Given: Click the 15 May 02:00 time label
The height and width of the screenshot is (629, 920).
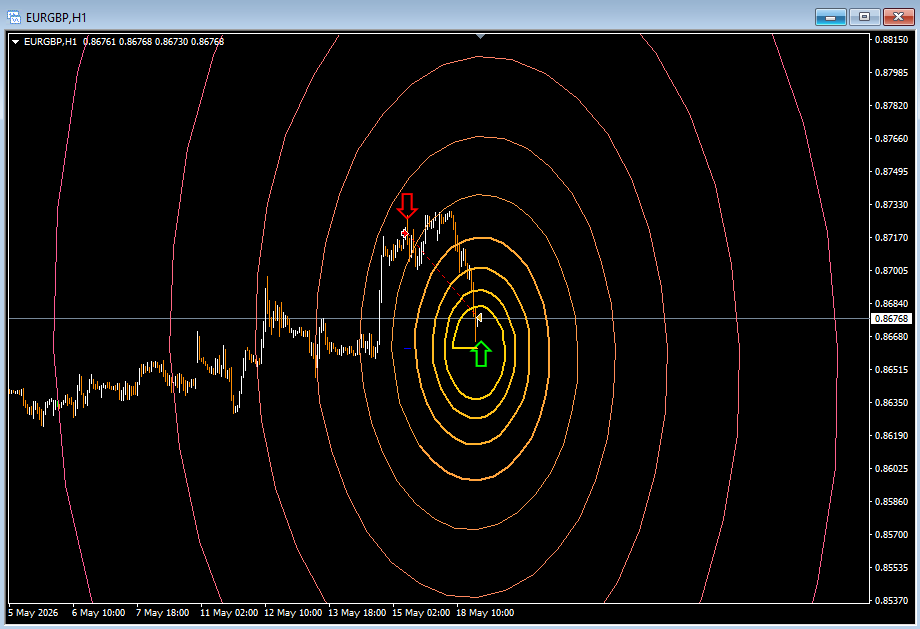Looking at the screenshot, I should pos(421,613).
